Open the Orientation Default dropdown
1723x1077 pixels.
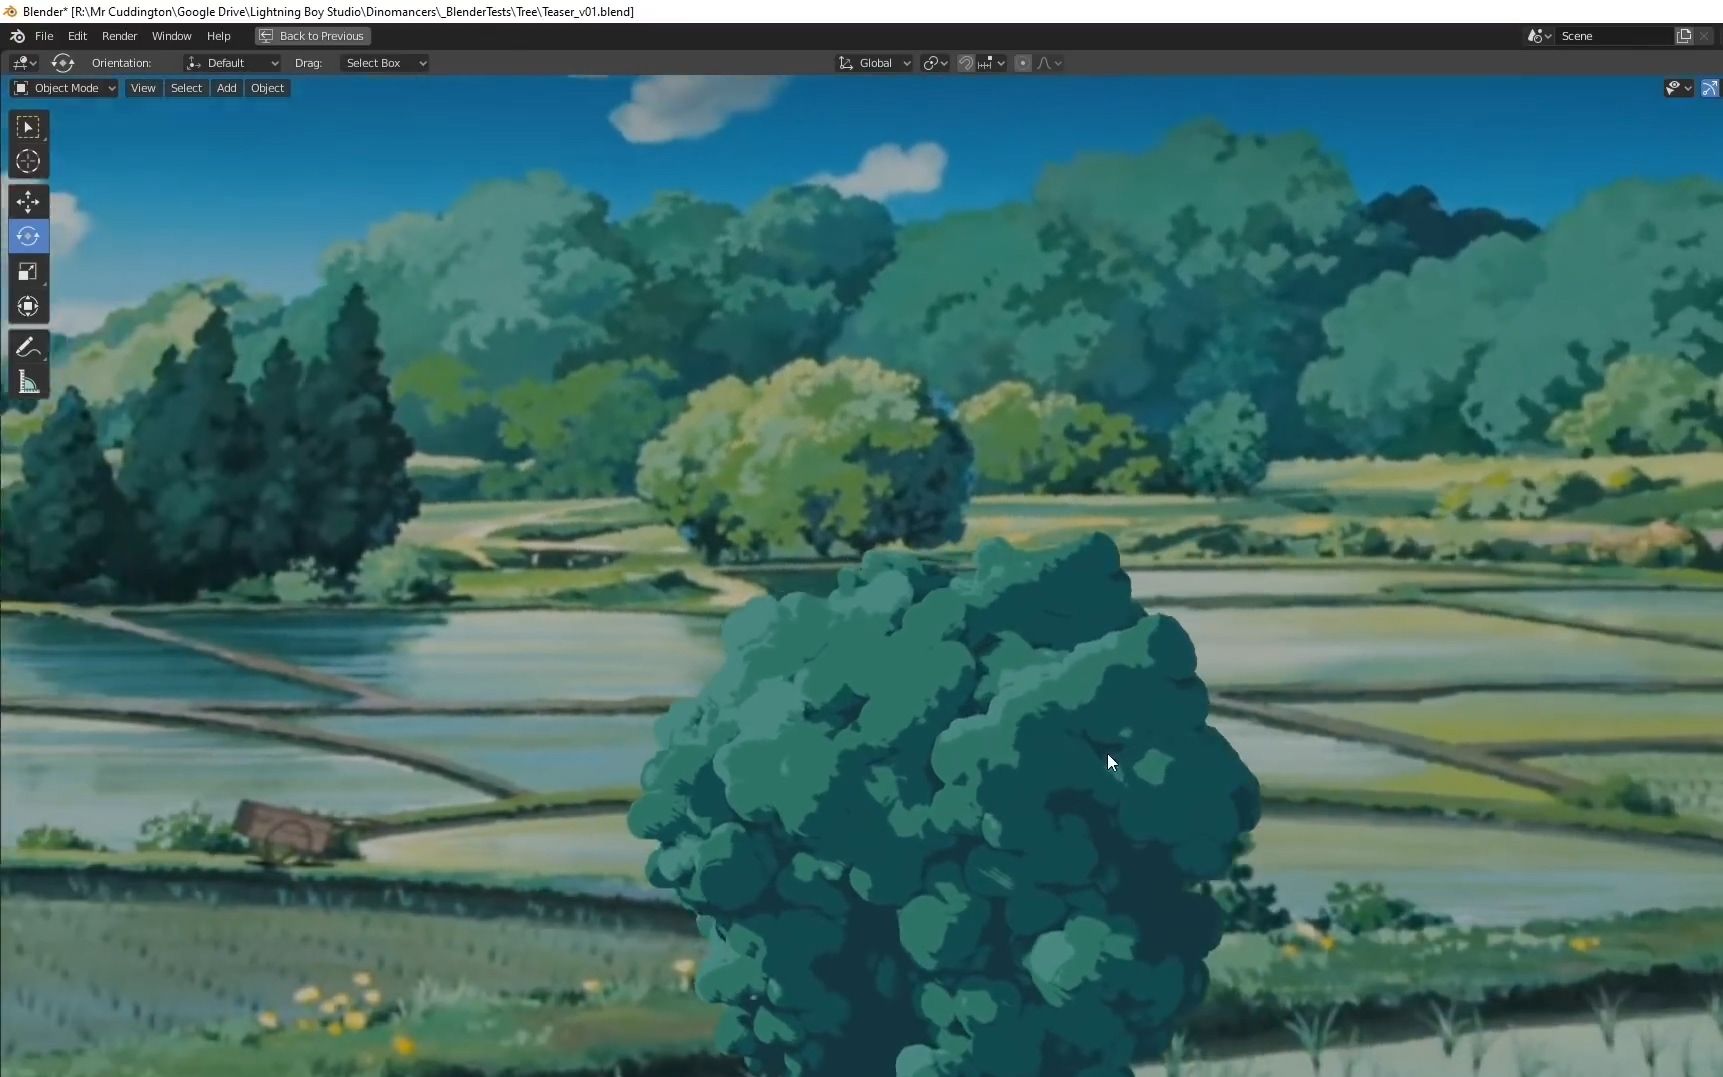(x=232, y=63)
